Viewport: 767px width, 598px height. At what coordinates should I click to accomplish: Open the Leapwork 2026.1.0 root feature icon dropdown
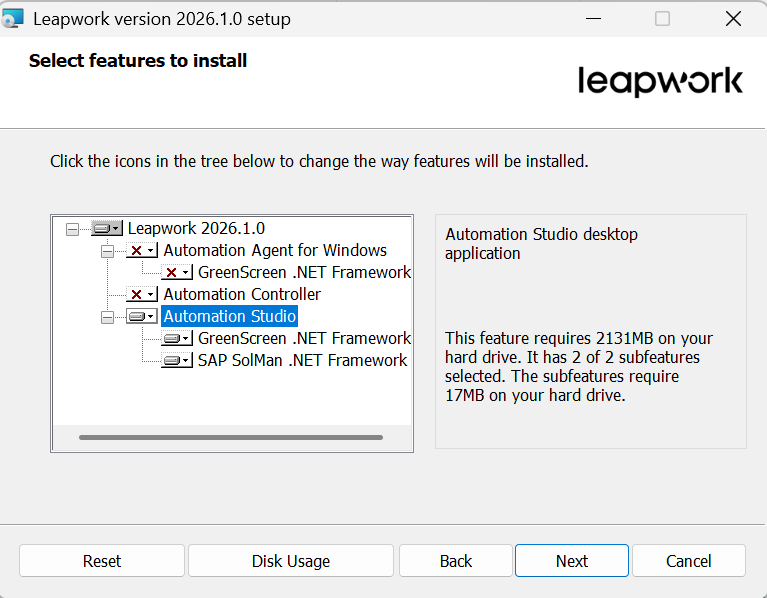(107, 228)
